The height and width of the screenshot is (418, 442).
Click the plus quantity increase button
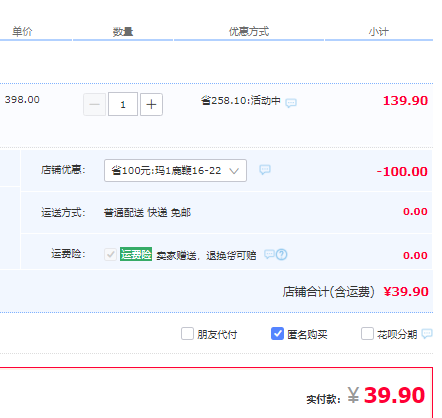(x=151, y=104)
